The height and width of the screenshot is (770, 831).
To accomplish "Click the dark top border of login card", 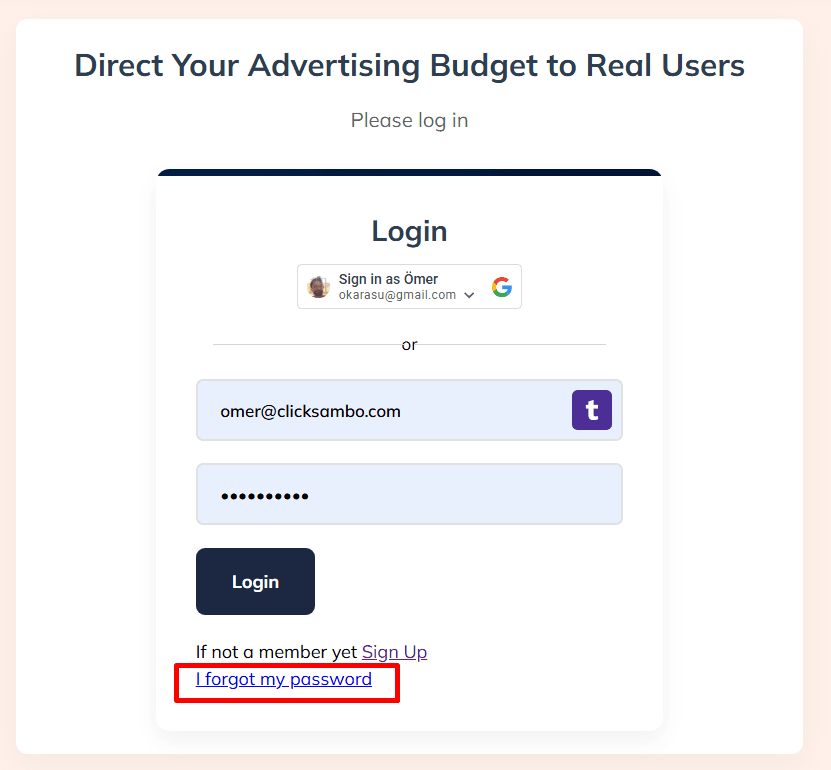I will click(x=409, y=173).
